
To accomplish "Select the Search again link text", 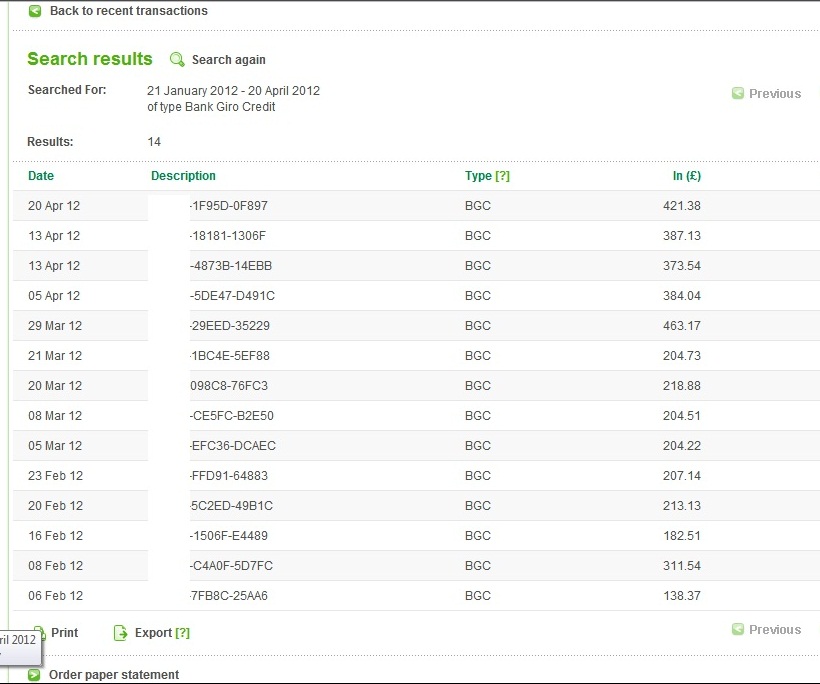I will tap(228, 60).
